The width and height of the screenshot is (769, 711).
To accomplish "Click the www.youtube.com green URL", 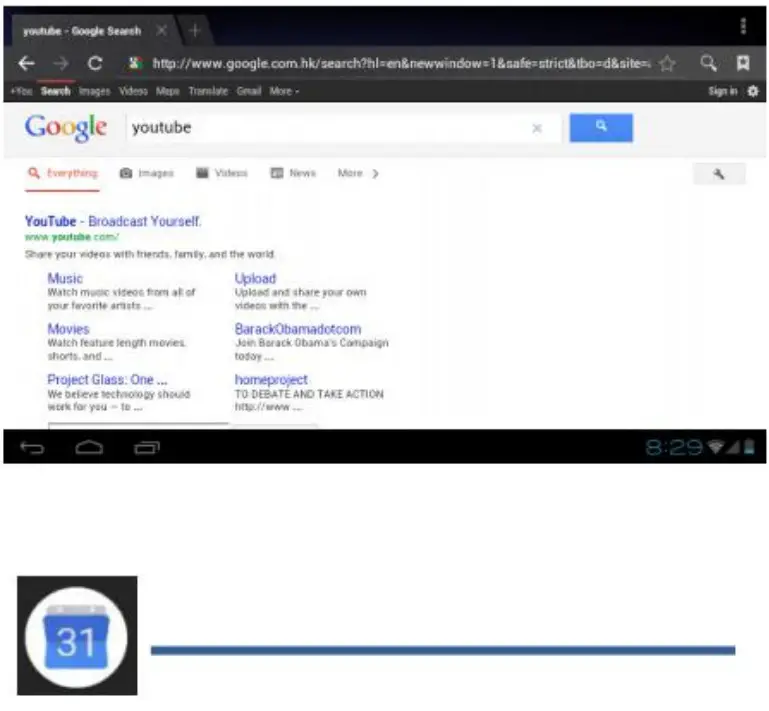I will [72, 237].
